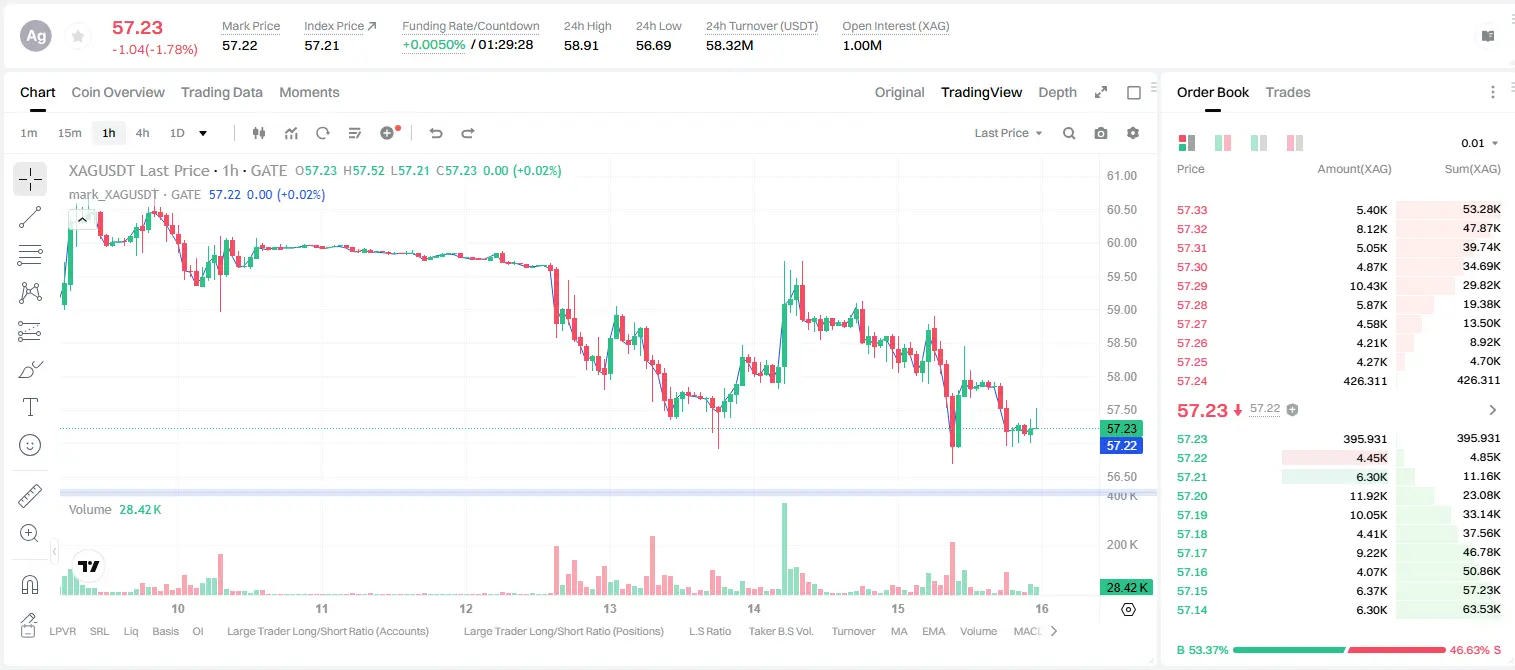
Task: Open chart settings gear icon
Action: click(1133, 133)
